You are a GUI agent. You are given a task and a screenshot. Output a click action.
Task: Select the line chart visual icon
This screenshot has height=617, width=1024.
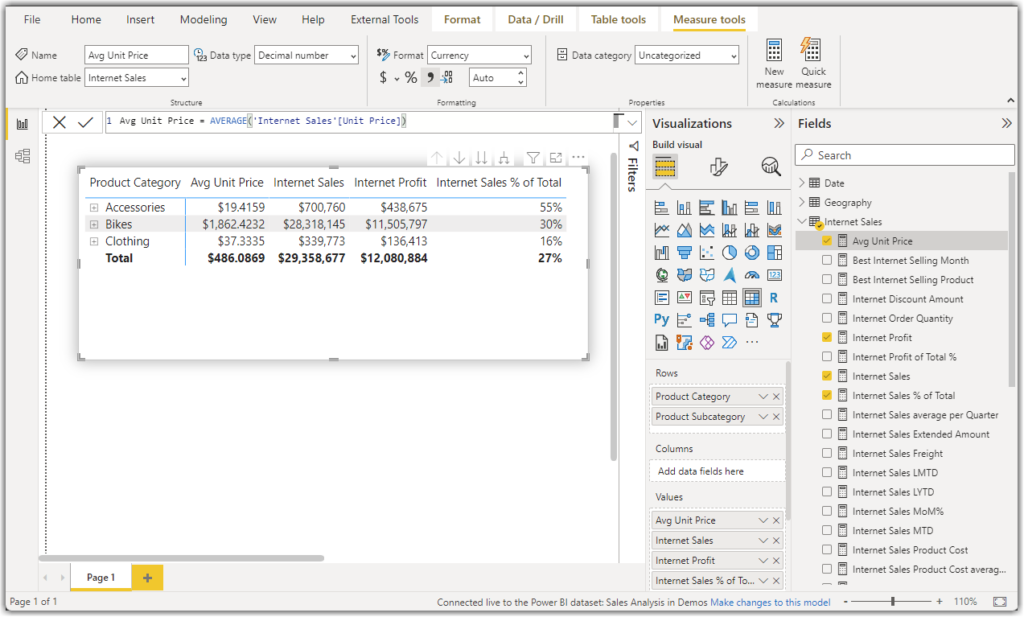tap(662, 230)
